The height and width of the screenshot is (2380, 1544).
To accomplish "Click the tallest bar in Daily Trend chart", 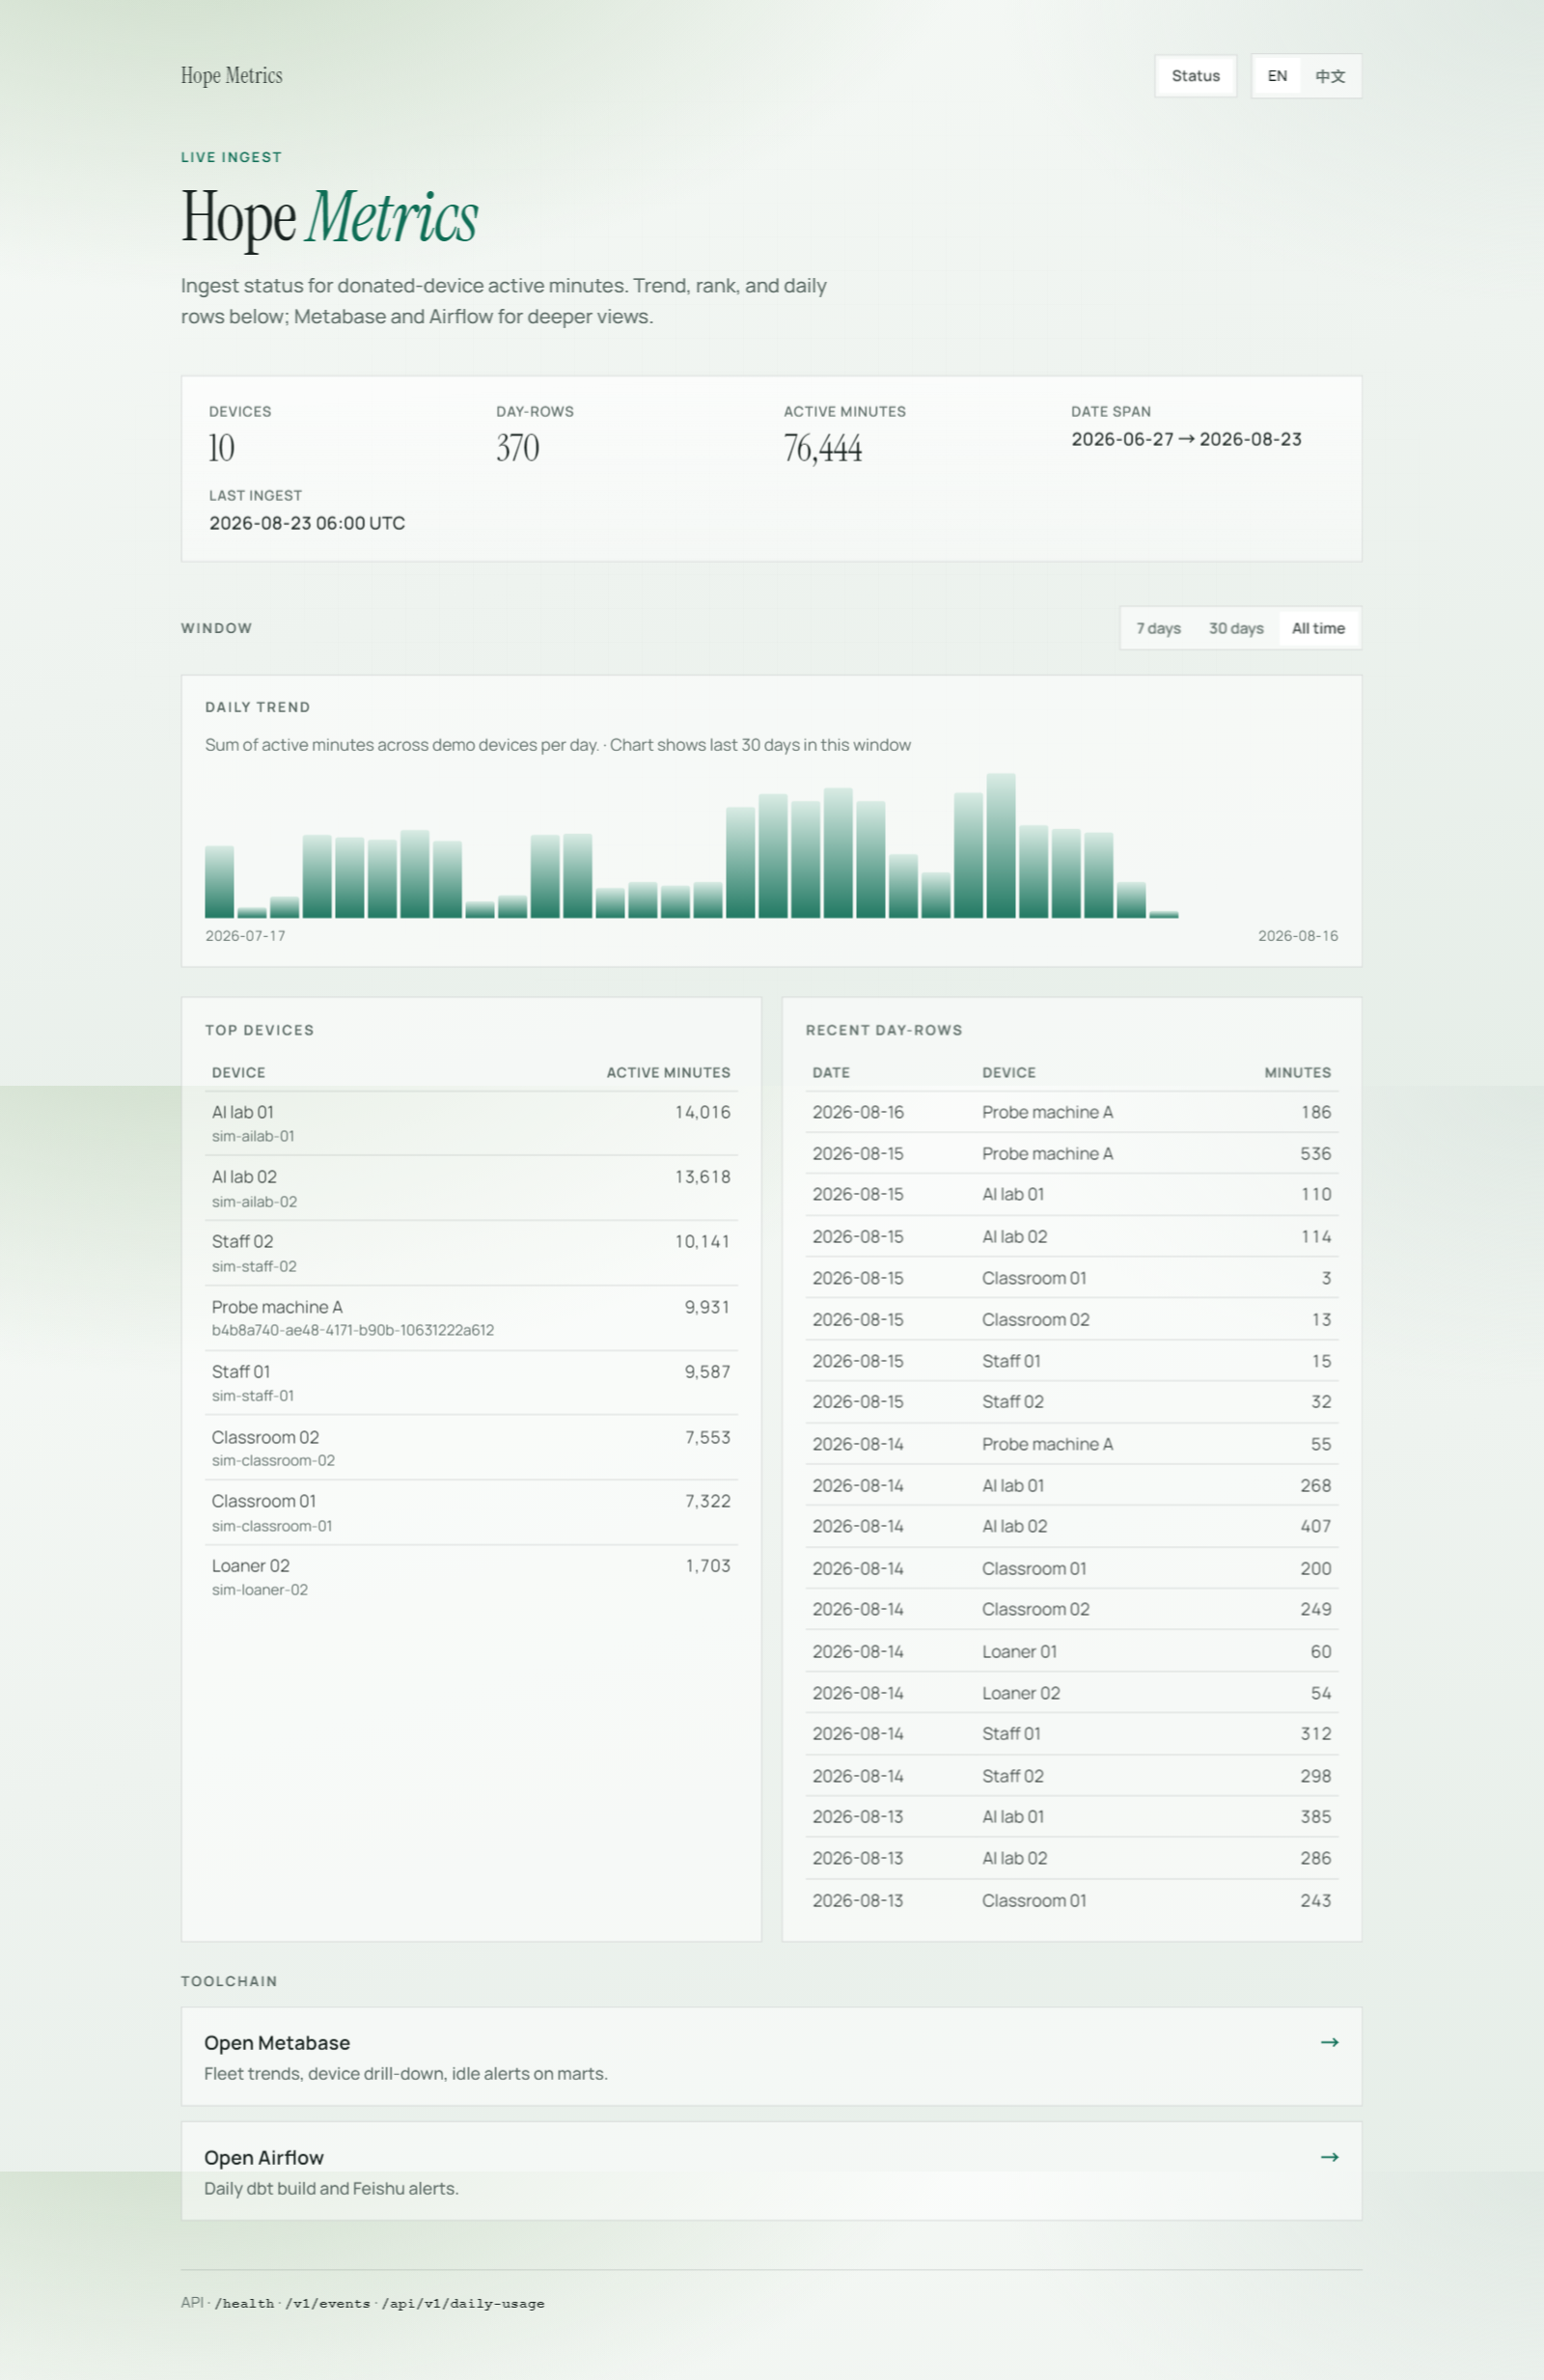I will 1000,845.
